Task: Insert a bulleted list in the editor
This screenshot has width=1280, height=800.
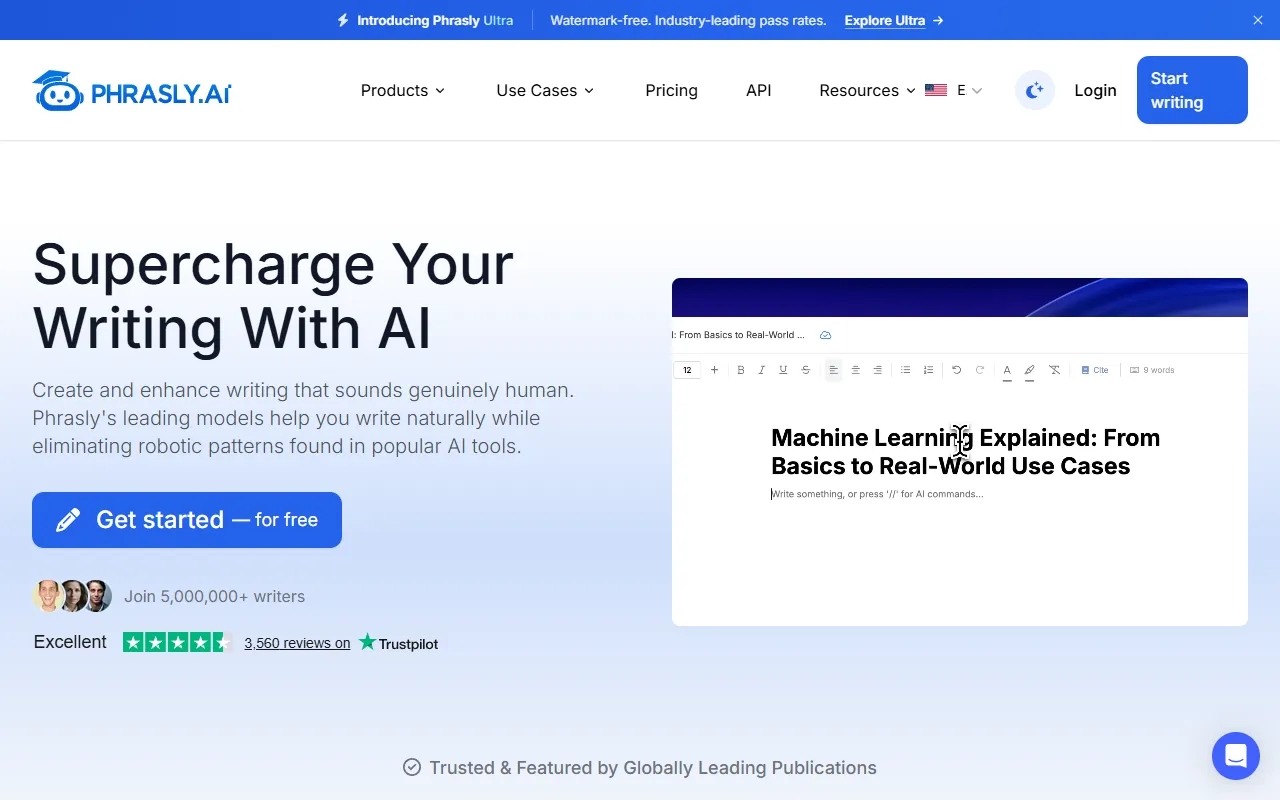Action: 906,370
